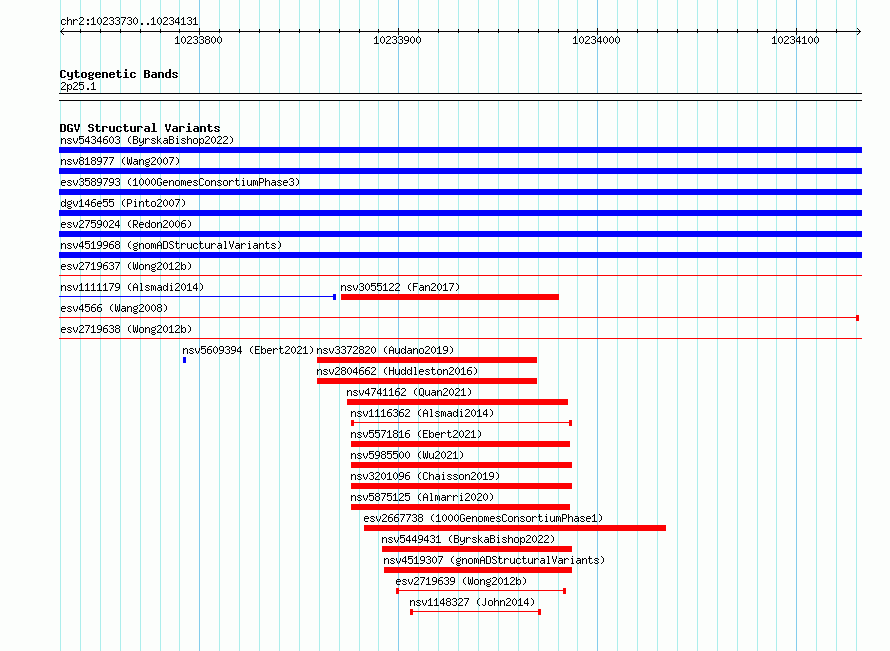Click the blue bar under nsv5434603
The image size is (890, 651).
pos(460,150)
